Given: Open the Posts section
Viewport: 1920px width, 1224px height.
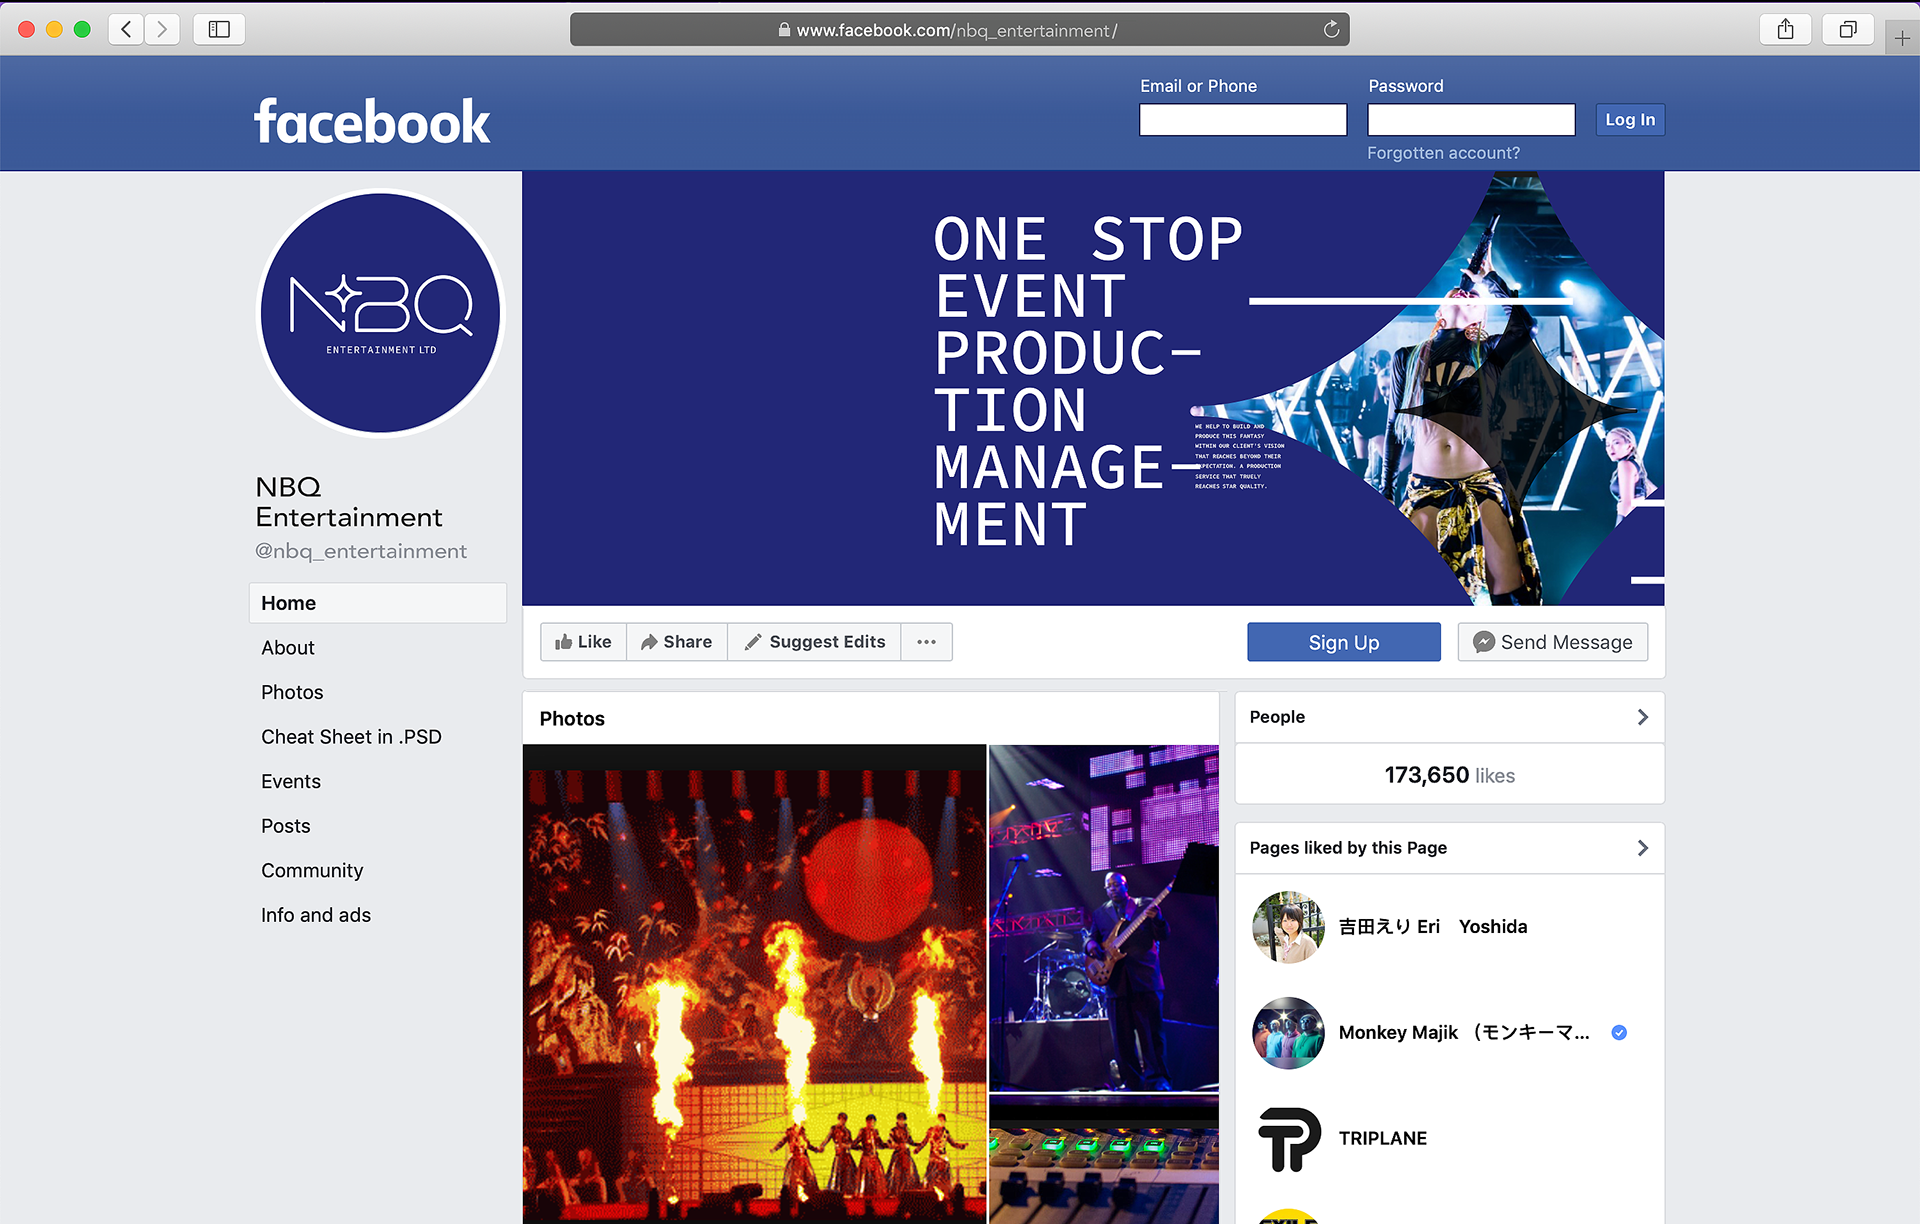Looking at the screenshot, I should (x=286, y=826).
